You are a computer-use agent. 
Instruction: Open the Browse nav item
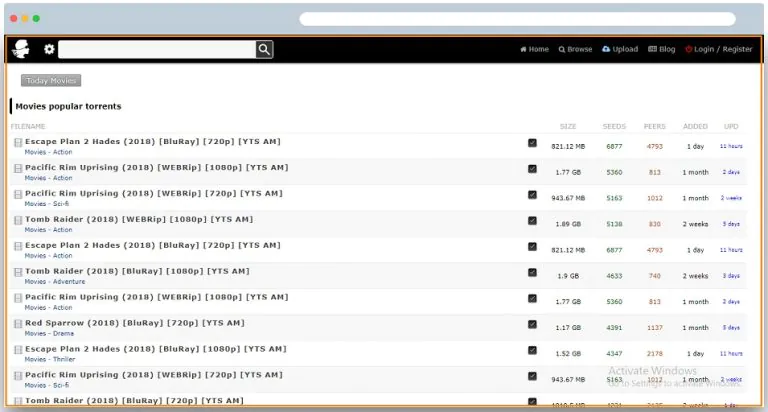(x=575, y=49)
